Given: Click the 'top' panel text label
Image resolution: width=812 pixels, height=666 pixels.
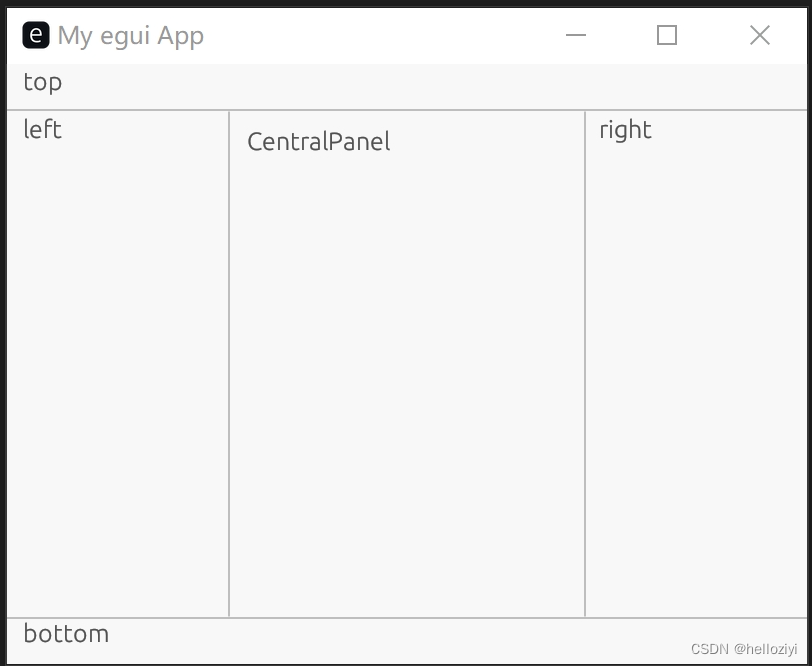Looking at the screenshot, I should (x=42, y=82).
